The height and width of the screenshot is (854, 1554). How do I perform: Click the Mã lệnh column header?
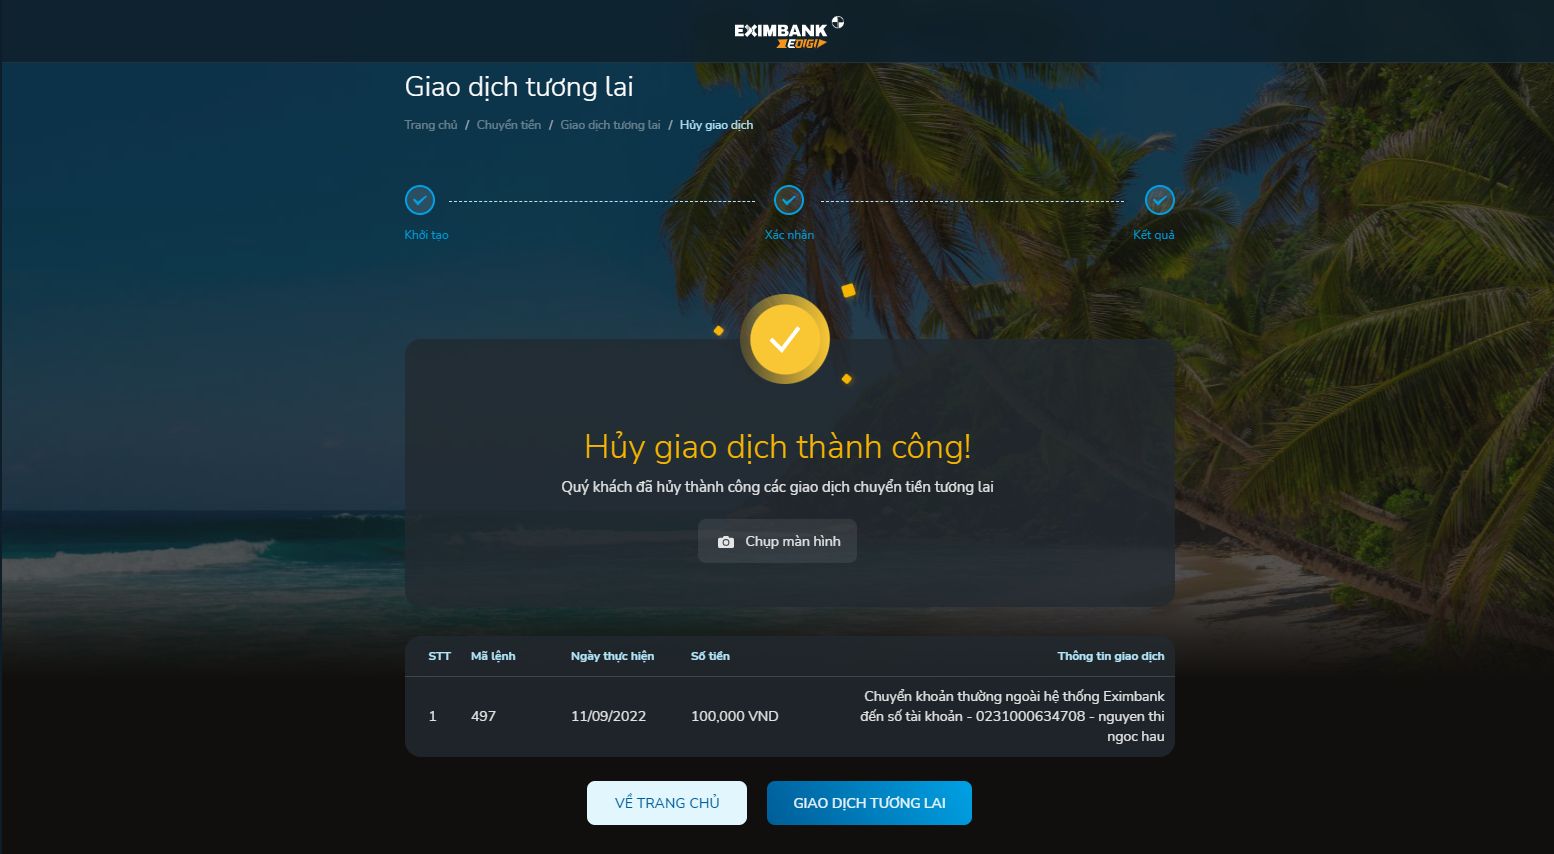point(493,656)
